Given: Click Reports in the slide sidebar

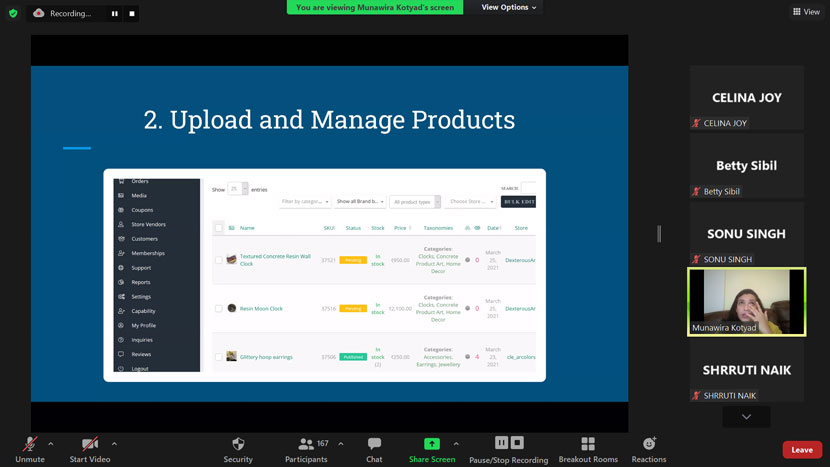Looking at the screenshot, I should pos(141,282).
